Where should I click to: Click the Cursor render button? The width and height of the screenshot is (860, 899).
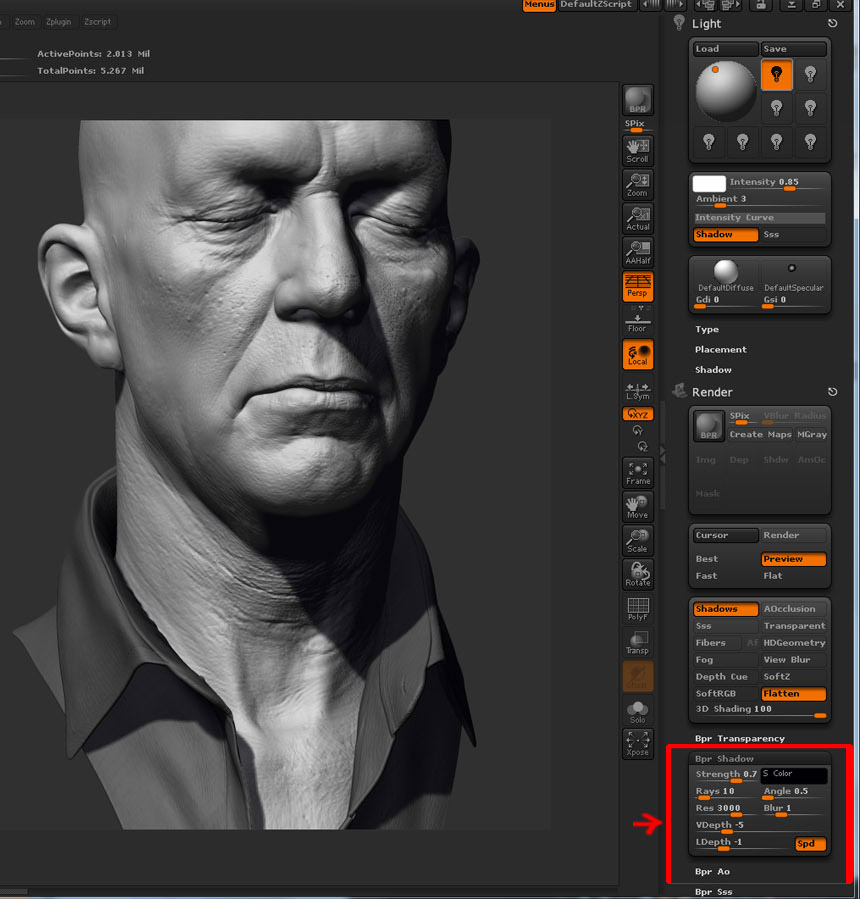tap(725, 536)
